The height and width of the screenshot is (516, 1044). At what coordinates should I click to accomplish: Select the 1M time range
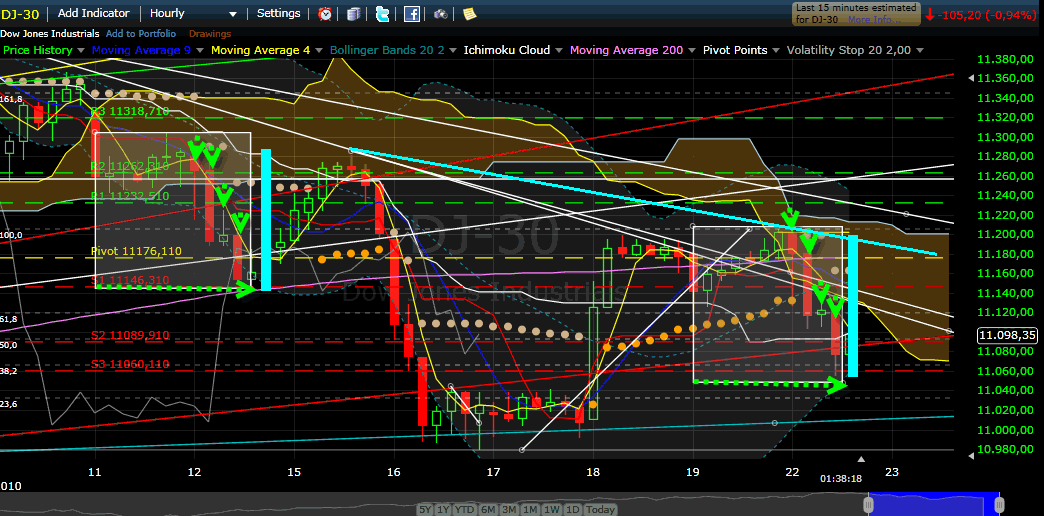(531, 509)
